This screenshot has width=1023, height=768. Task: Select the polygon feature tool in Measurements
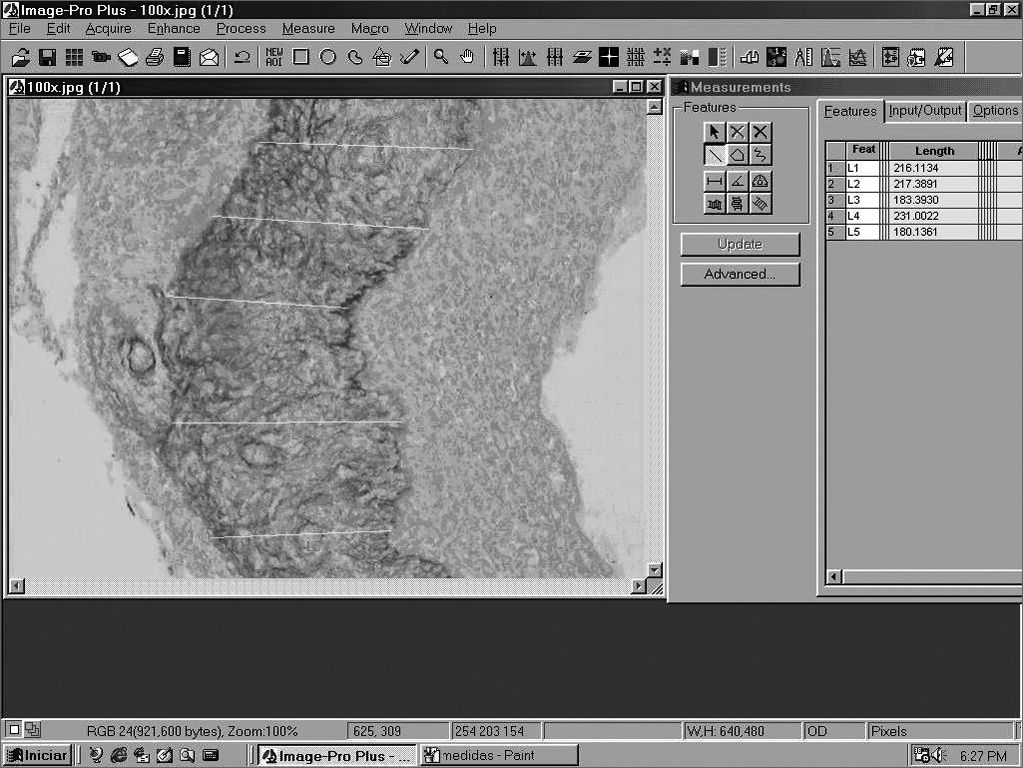(737, 155)
